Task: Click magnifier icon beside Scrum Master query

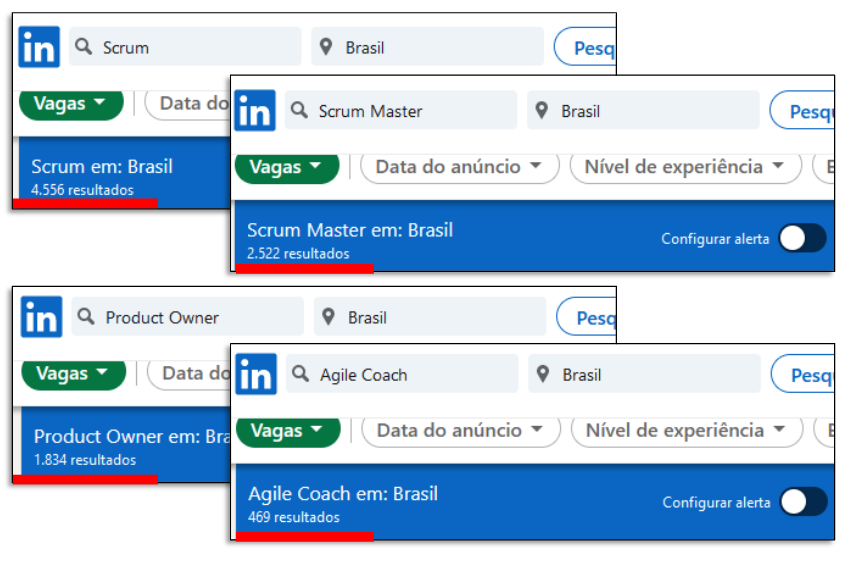Action: [300, 110]
